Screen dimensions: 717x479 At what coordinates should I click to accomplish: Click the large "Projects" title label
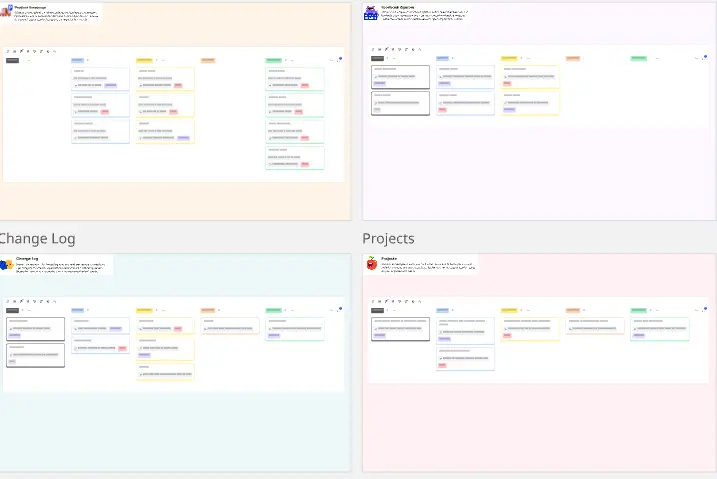[388, 238]
